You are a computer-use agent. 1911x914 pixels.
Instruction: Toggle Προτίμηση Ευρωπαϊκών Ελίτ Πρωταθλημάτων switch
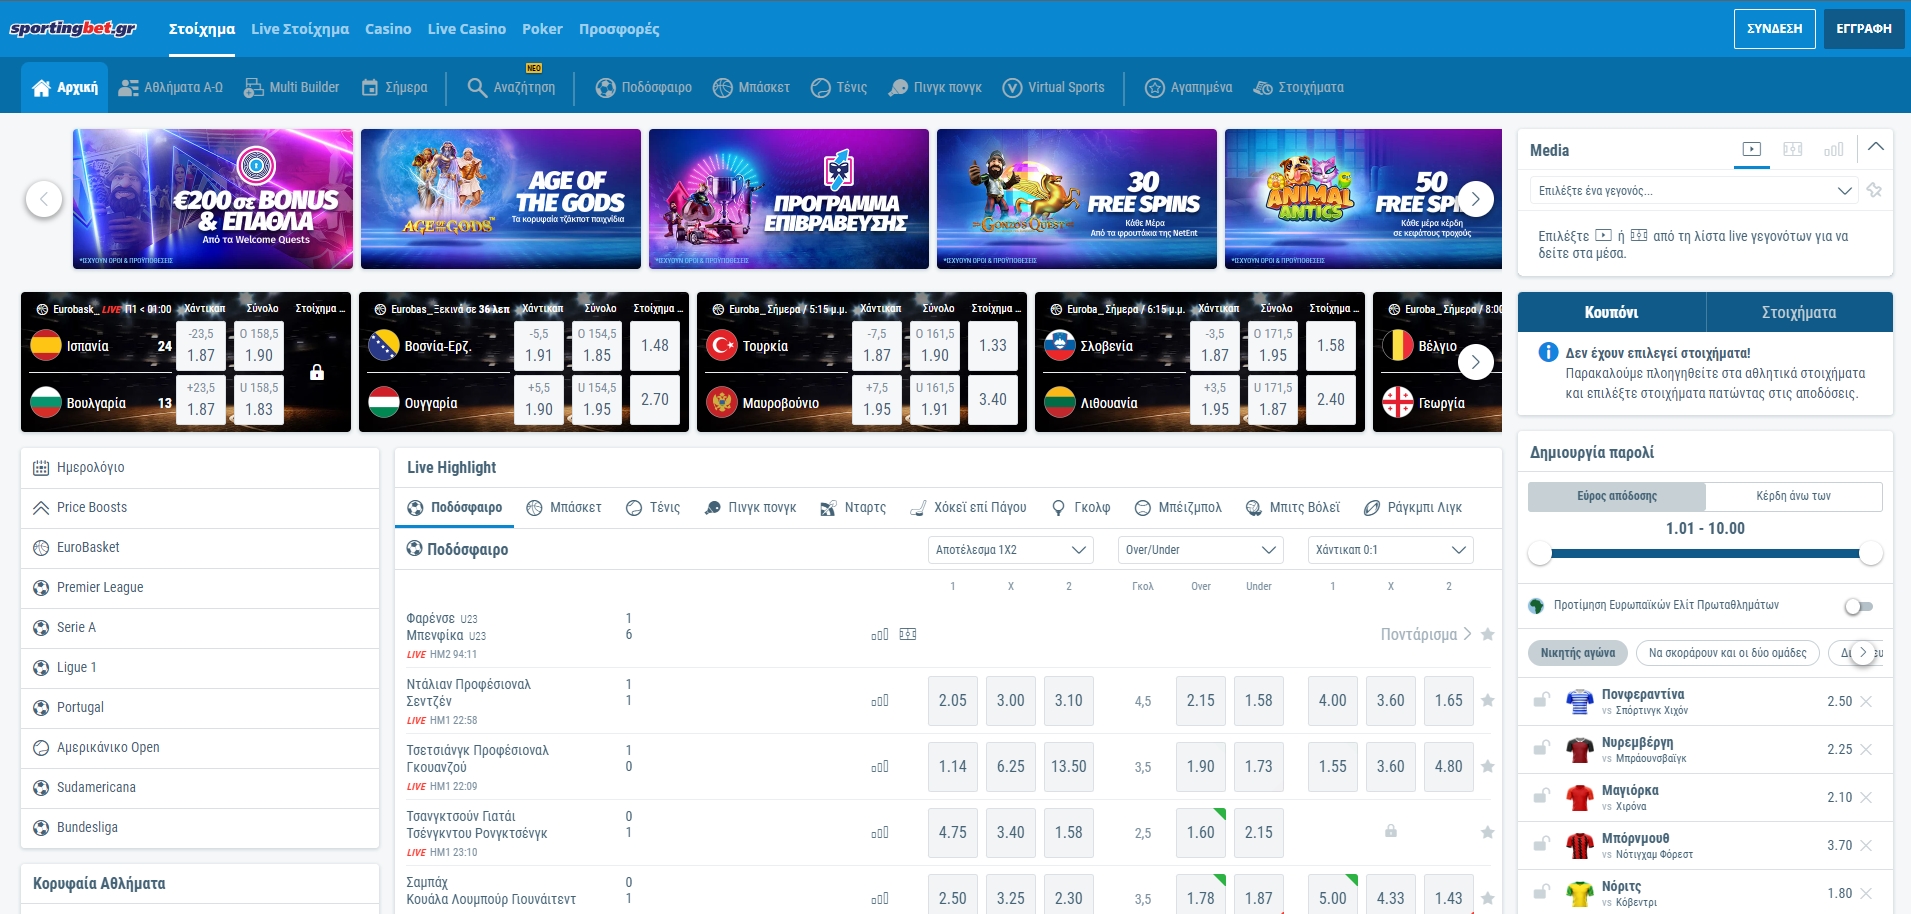[1859, 606]
